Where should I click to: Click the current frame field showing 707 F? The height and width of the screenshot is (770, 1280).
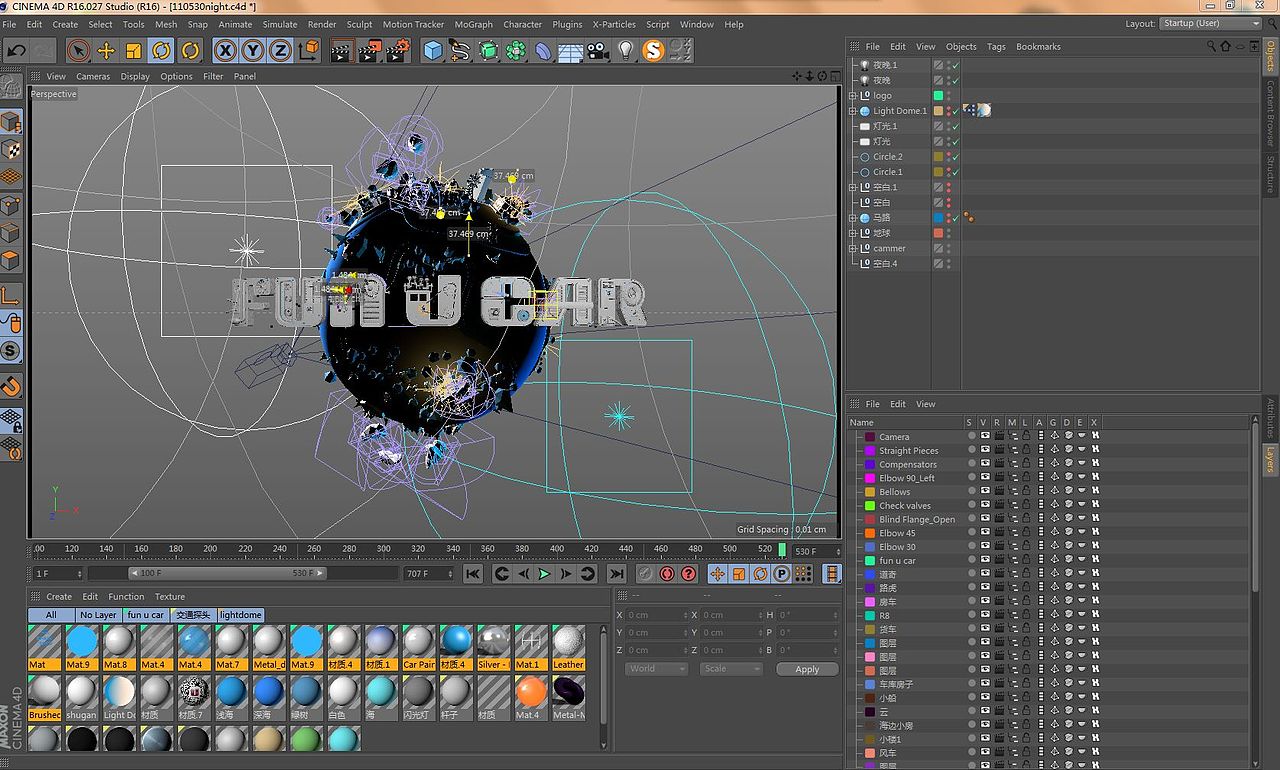click(x=429, y=574)
